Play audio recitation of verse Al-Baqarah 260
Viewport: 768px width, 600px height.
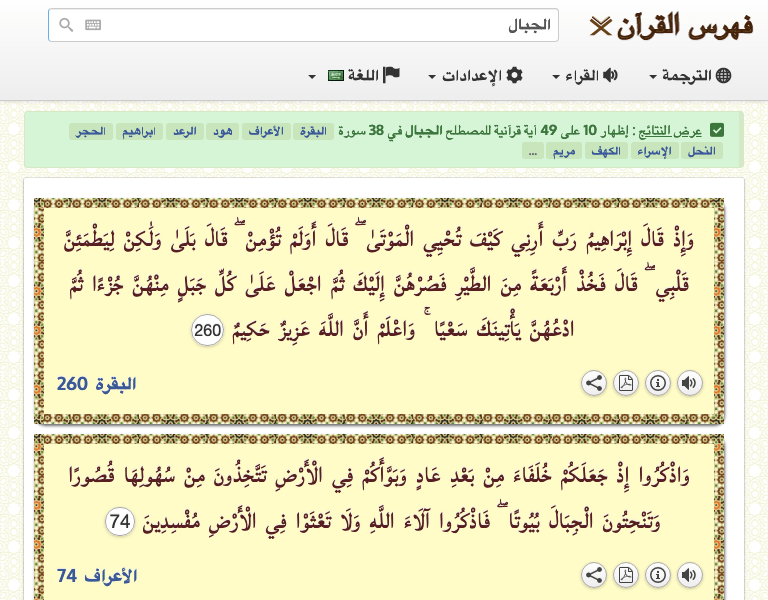690,383
